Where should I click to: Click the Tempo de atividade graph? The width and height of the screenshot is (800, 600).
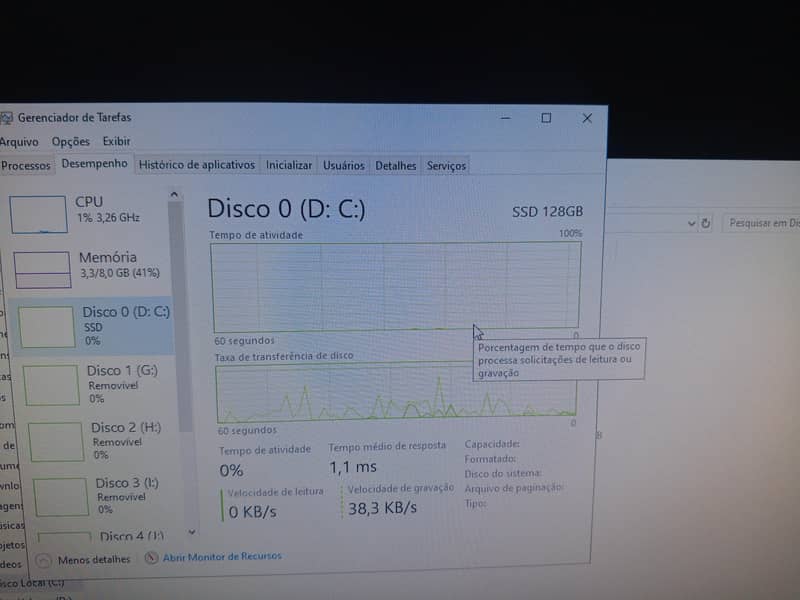pyautogui.click(x=395, y=287)
